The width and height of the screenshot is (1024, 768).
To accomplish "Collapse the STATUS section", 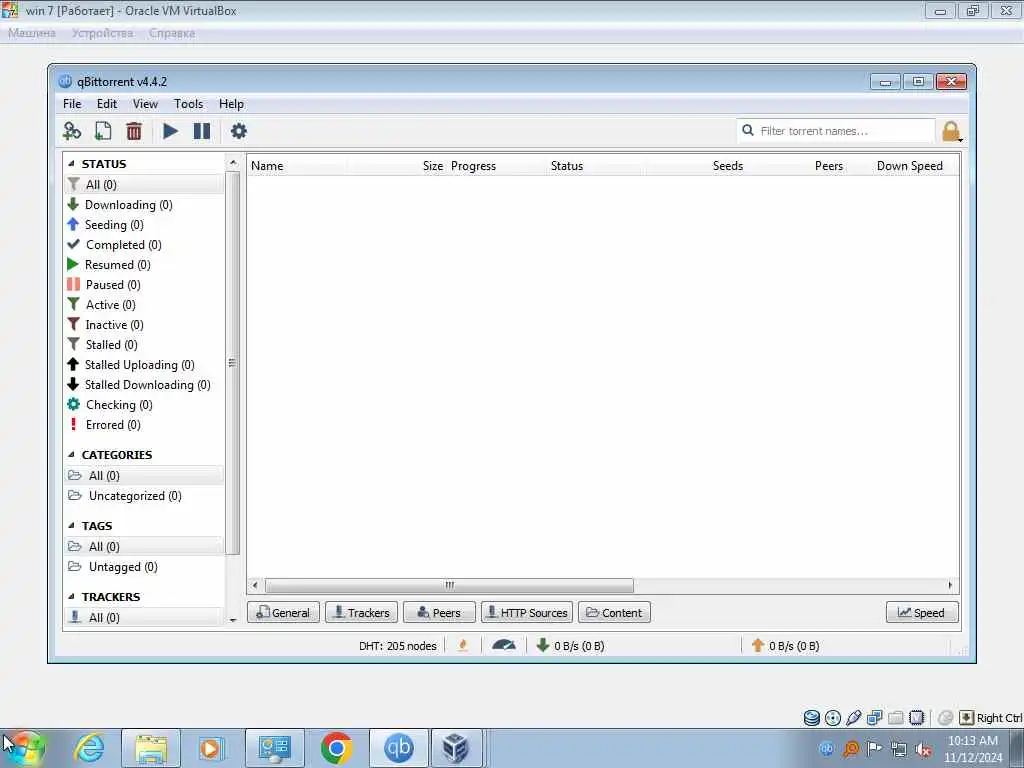I will click(x=71, y=164).
